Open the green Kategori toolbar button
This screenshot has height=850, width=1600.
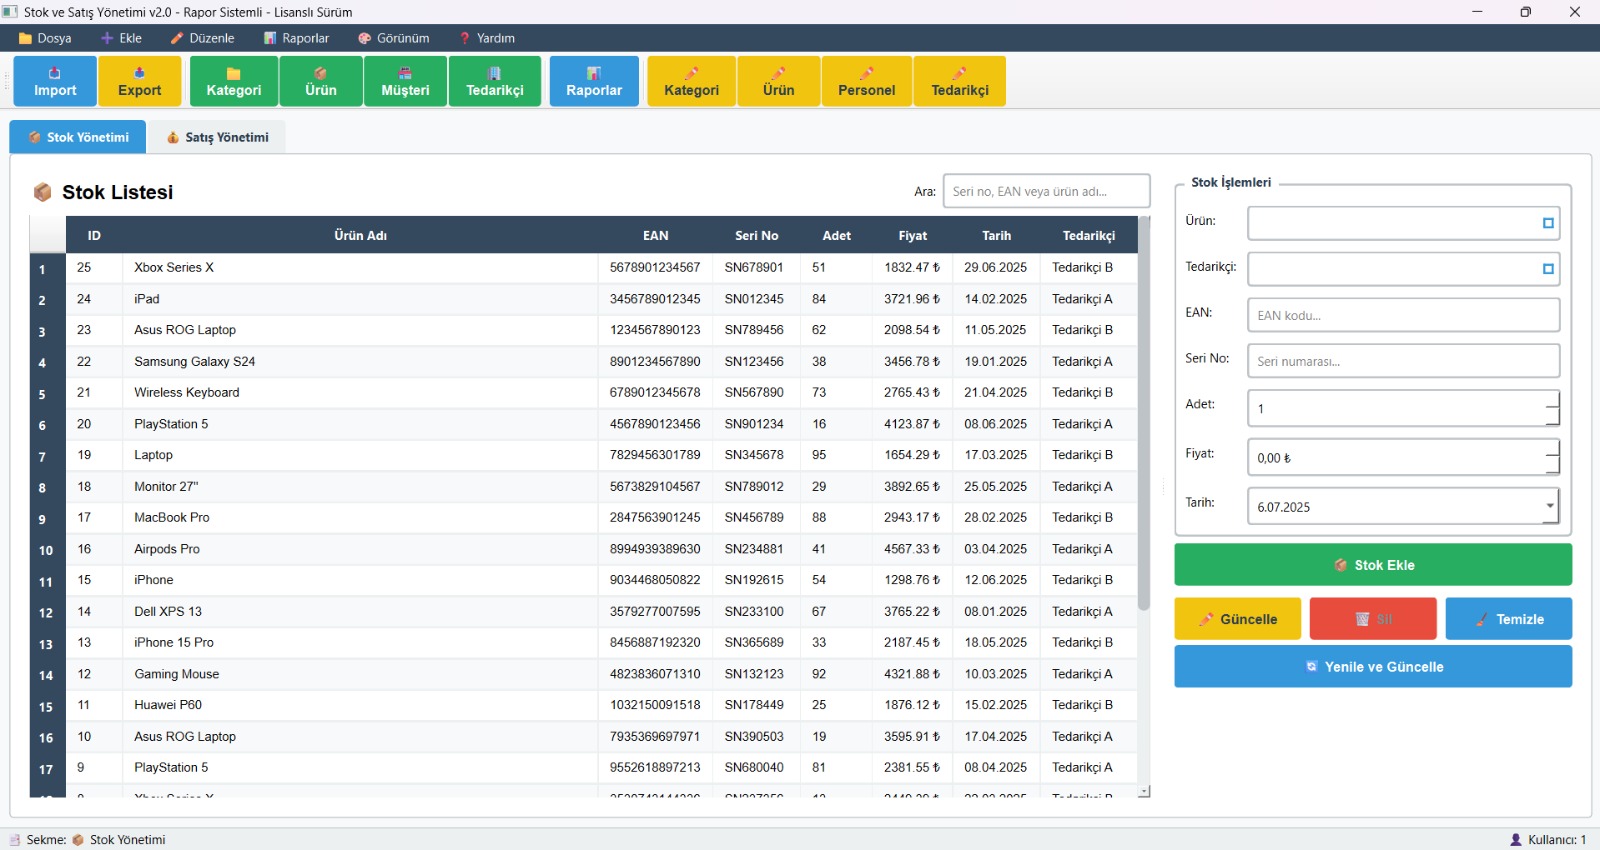click(x=234, y=81)
